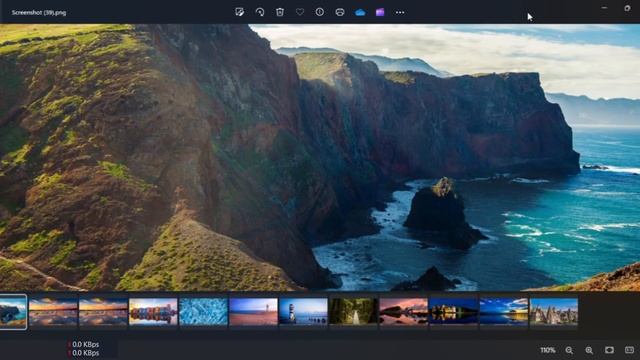Select the rock formations thumbnail
The height and width of the screenshot is (360, 640).
(553, 312)
